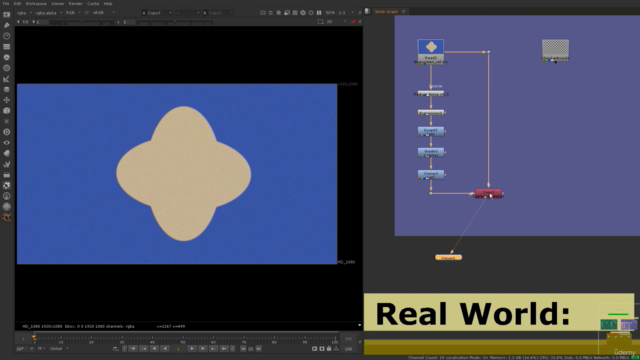Viewport: 640px width, 360px height.
Task: Toggle the region of interest icon beside 2D
Action: tap(320, 22)
